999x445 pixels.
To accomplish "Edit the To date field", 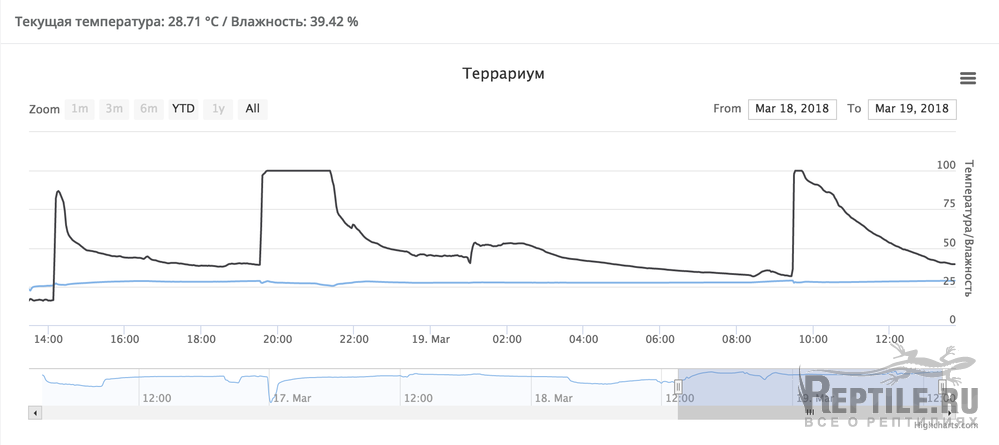I will tap(912, 109).
